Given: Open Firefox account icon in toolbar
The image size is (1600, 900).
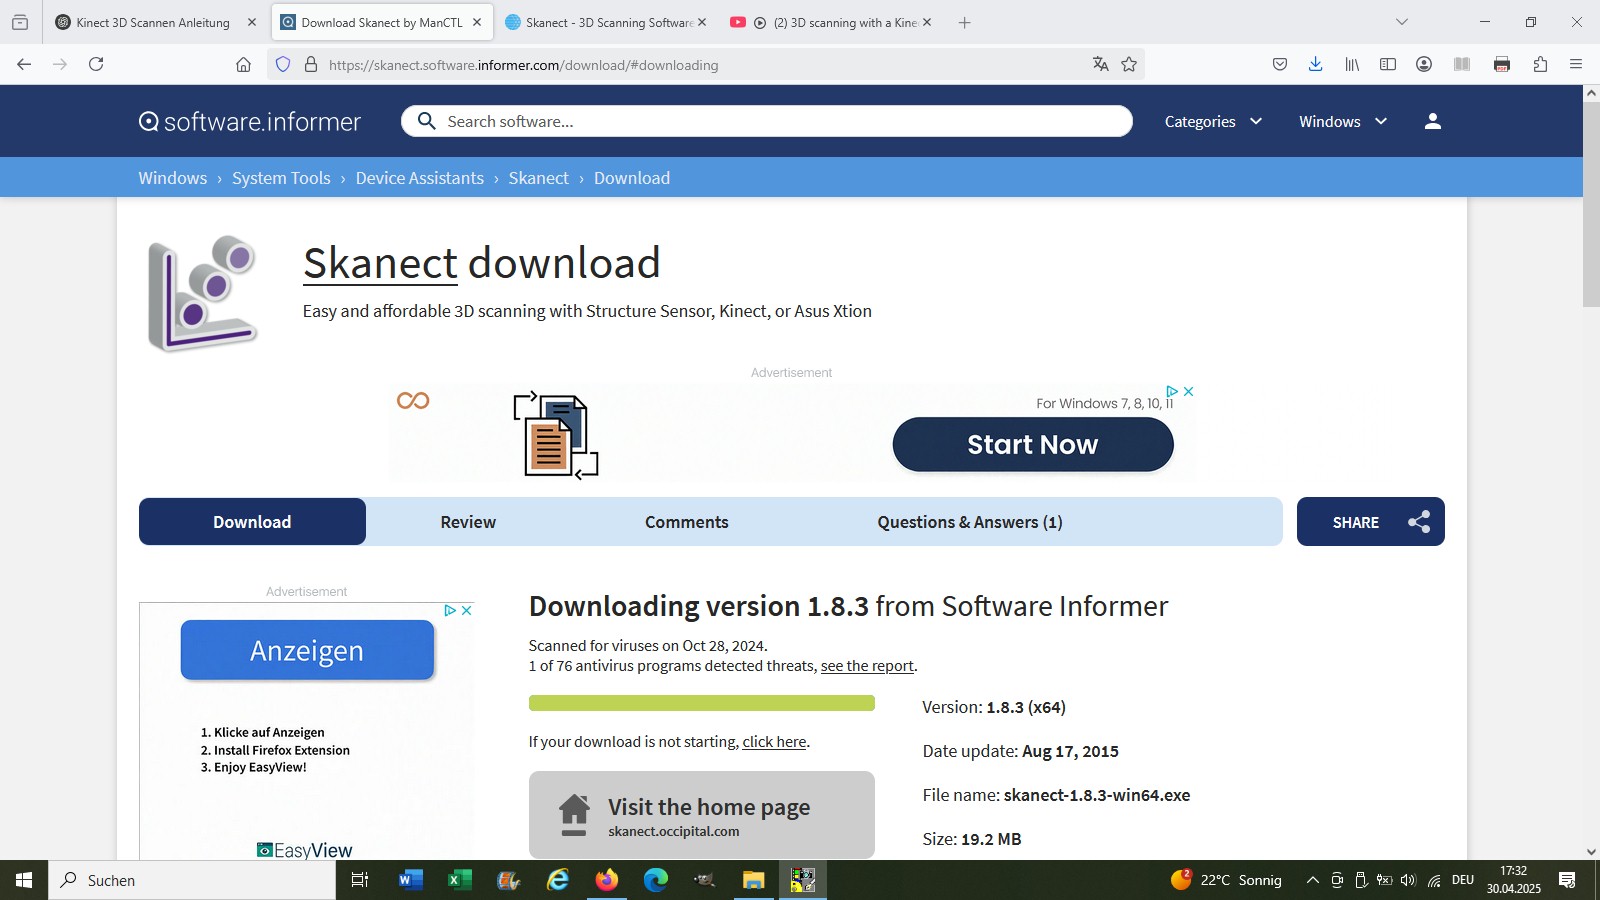Looking at the screenshot, I should click(x=1424, y=64).
